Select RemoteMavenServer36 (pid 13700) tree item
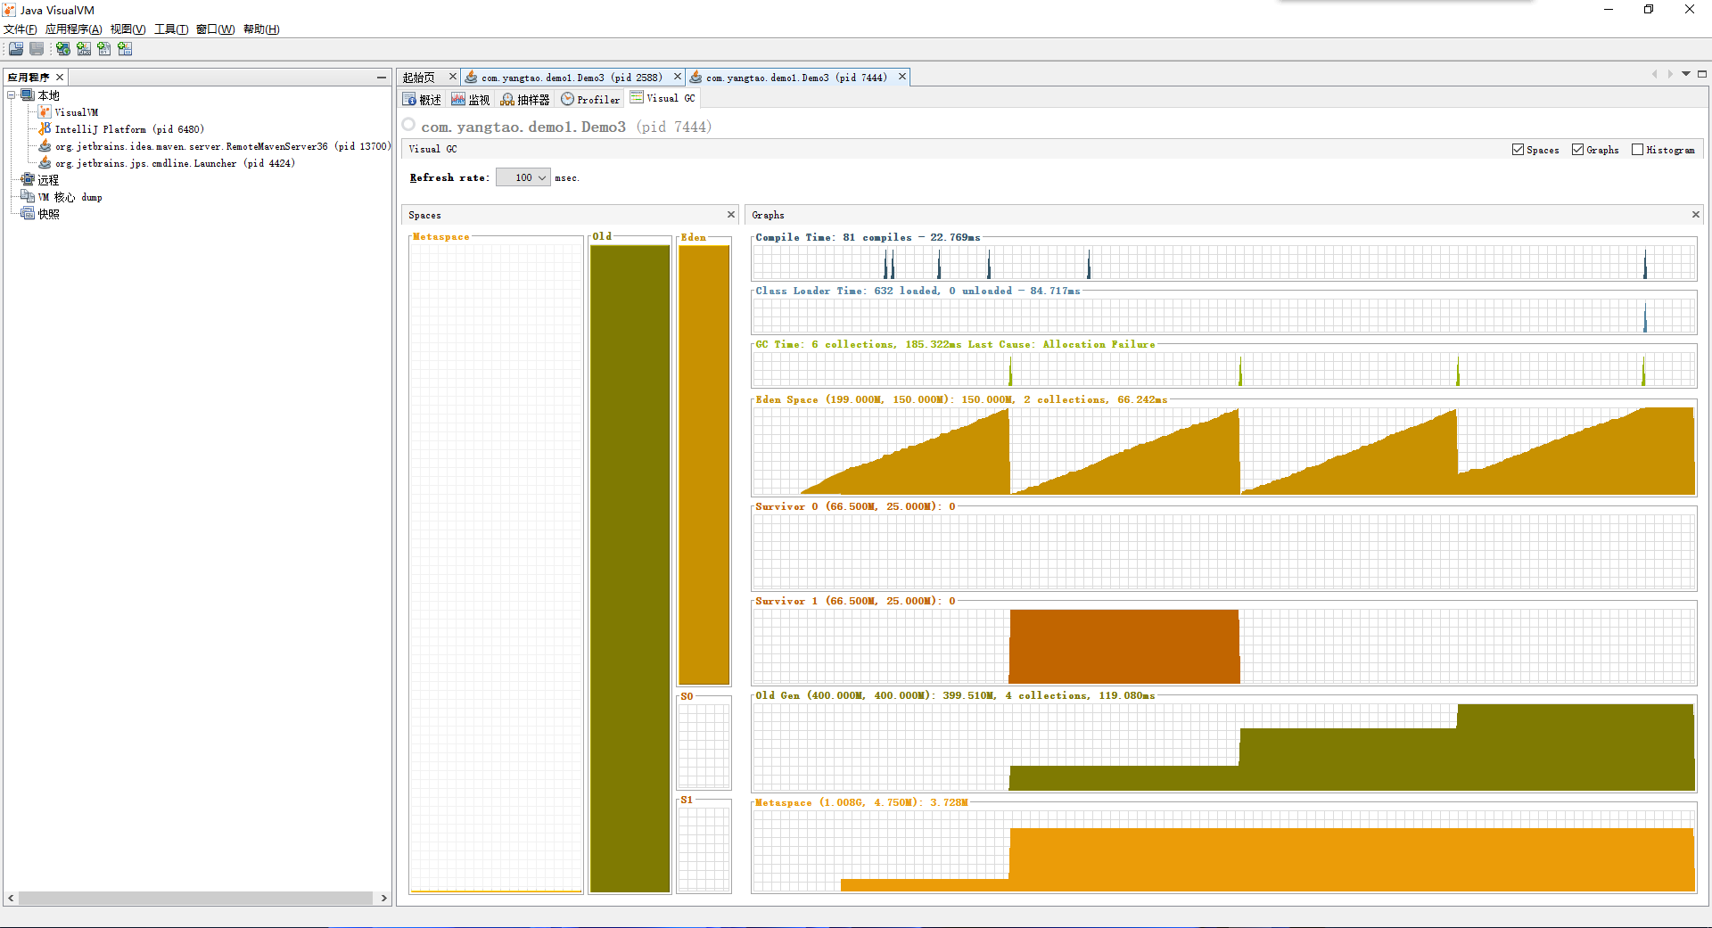 222,146
